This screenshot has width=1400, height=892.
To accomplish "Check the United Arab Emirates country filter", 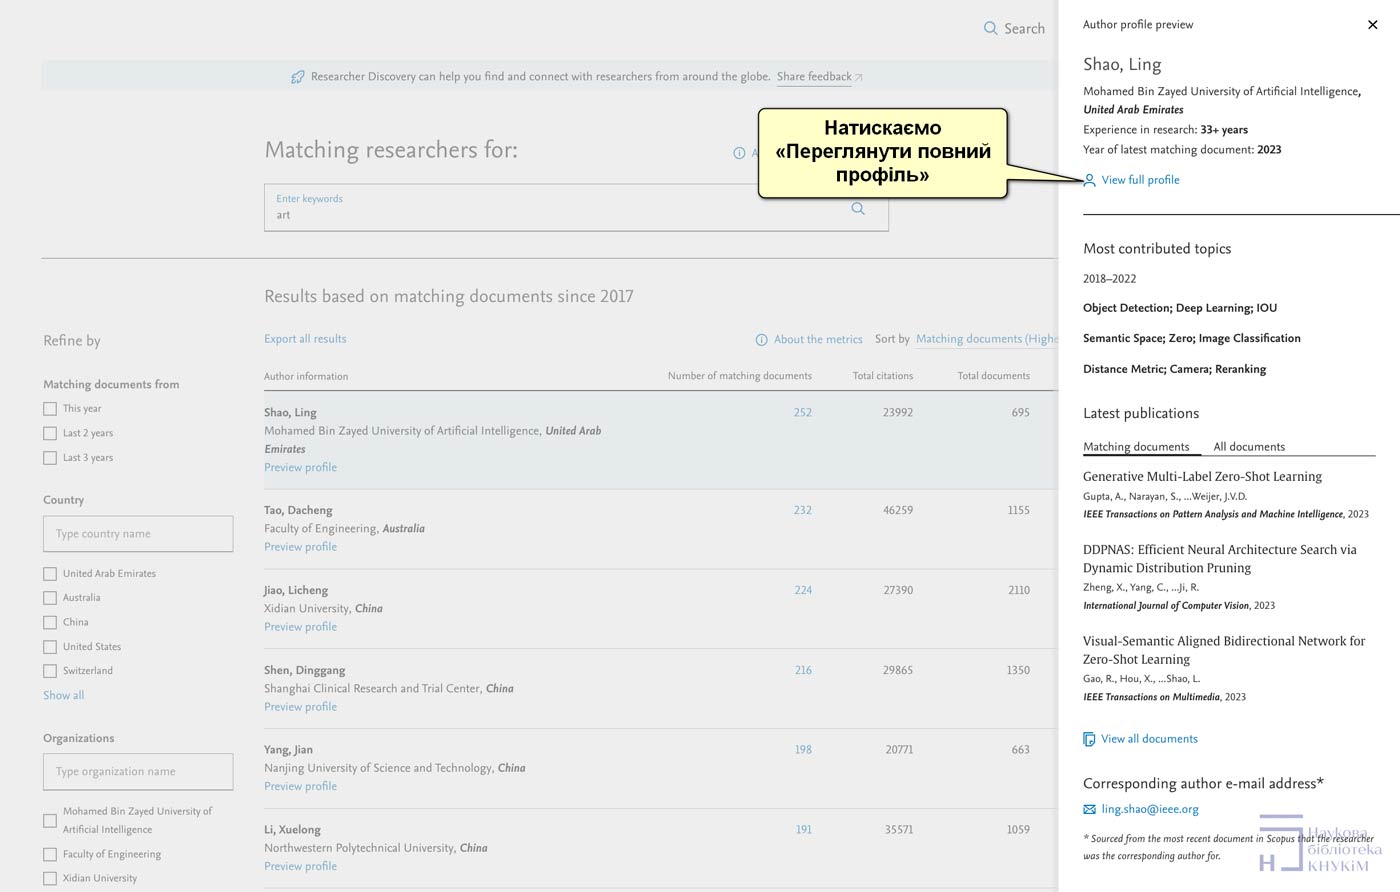I will click(x=50, y=574).
